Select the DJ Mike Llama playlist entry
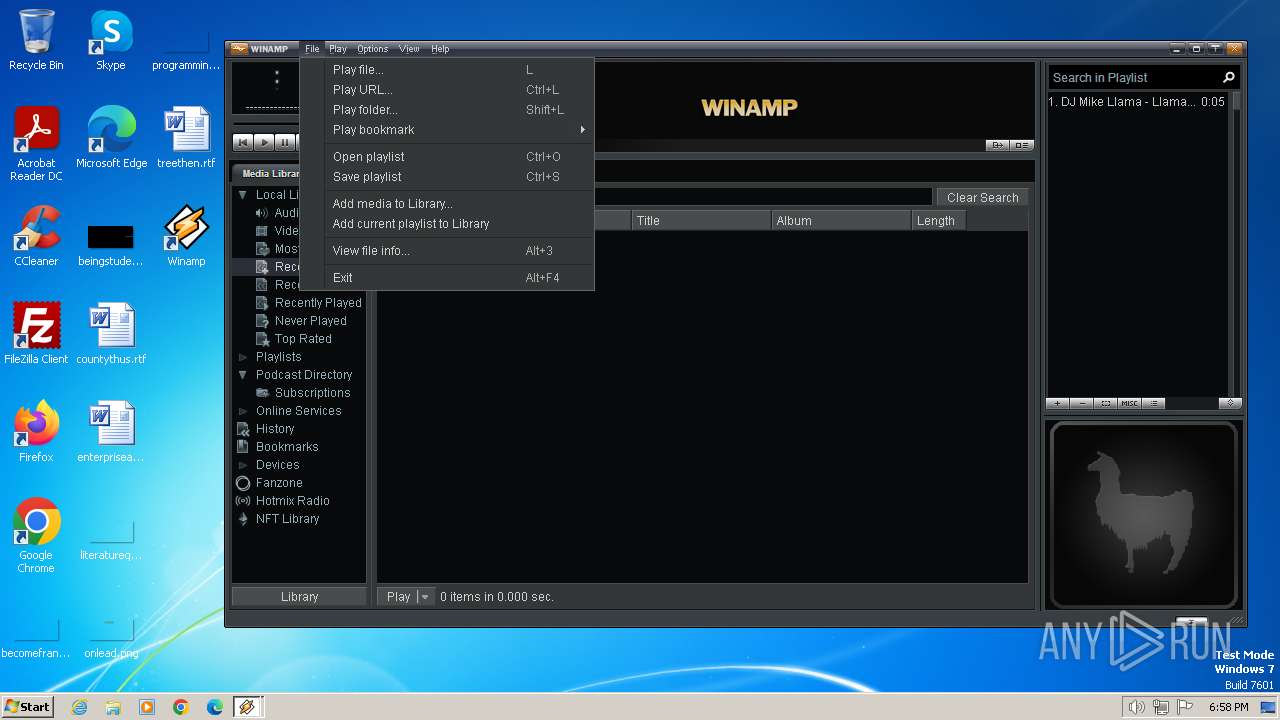The height and width of the screenshot is (720, 1280). (x=1138, y=102)
